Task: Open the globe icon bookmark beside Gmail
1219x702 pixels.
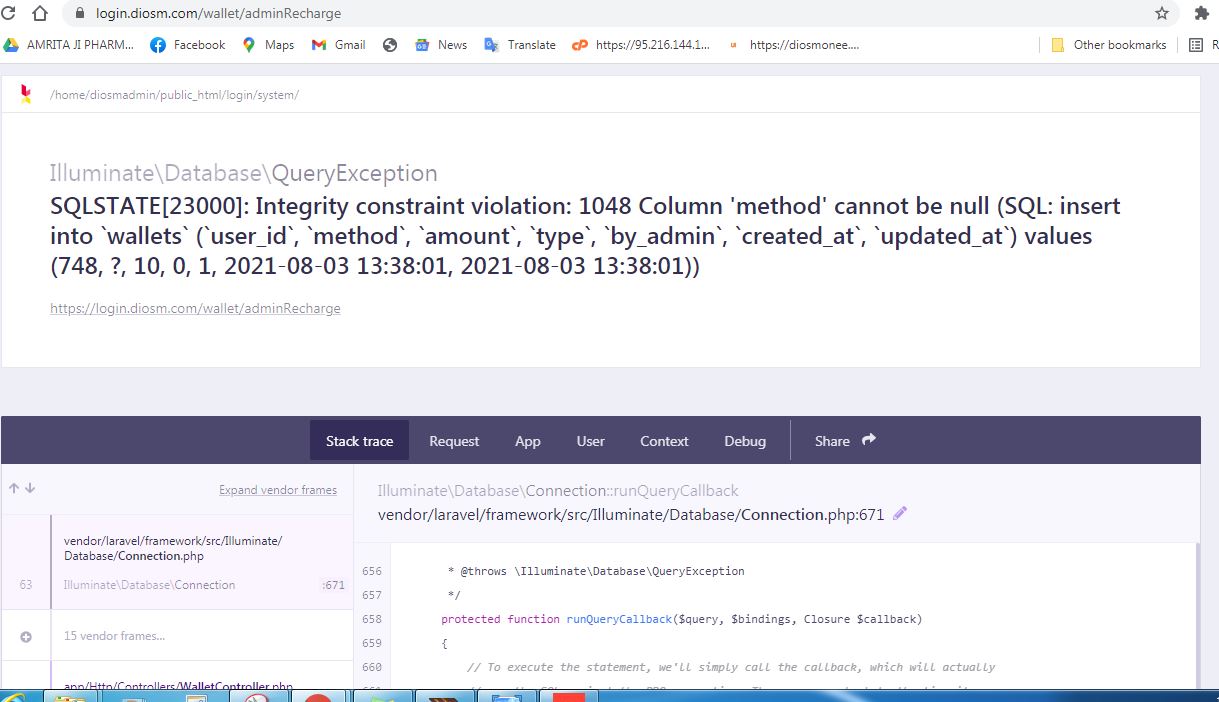Action: click(390, 45)
